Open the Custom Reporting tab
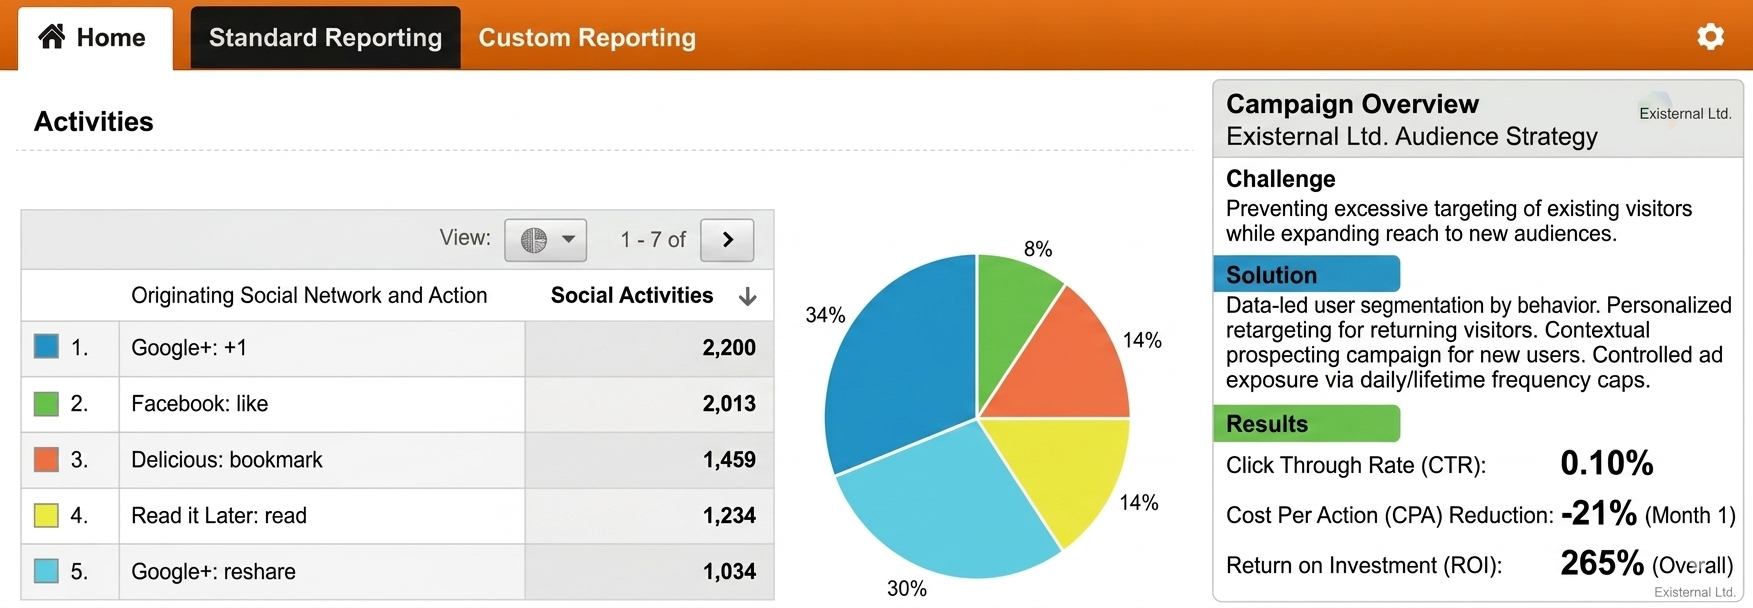 (587, 38)
